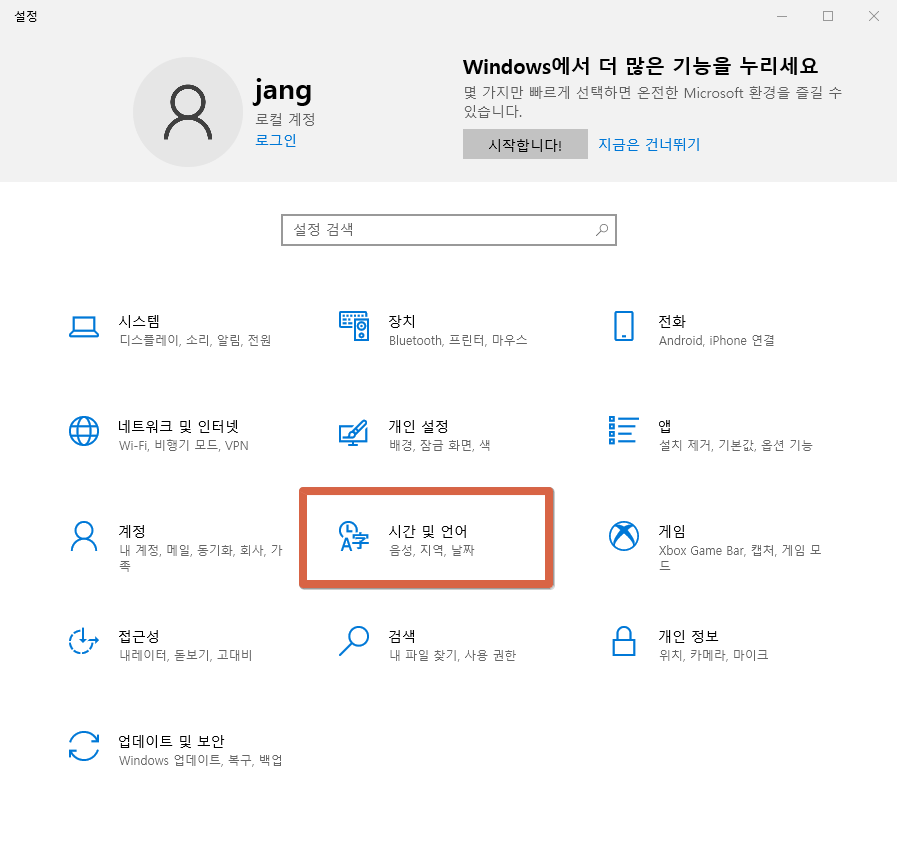Select the 장치 title text
The width and height of the screenshot is (897, 842).
402,321
